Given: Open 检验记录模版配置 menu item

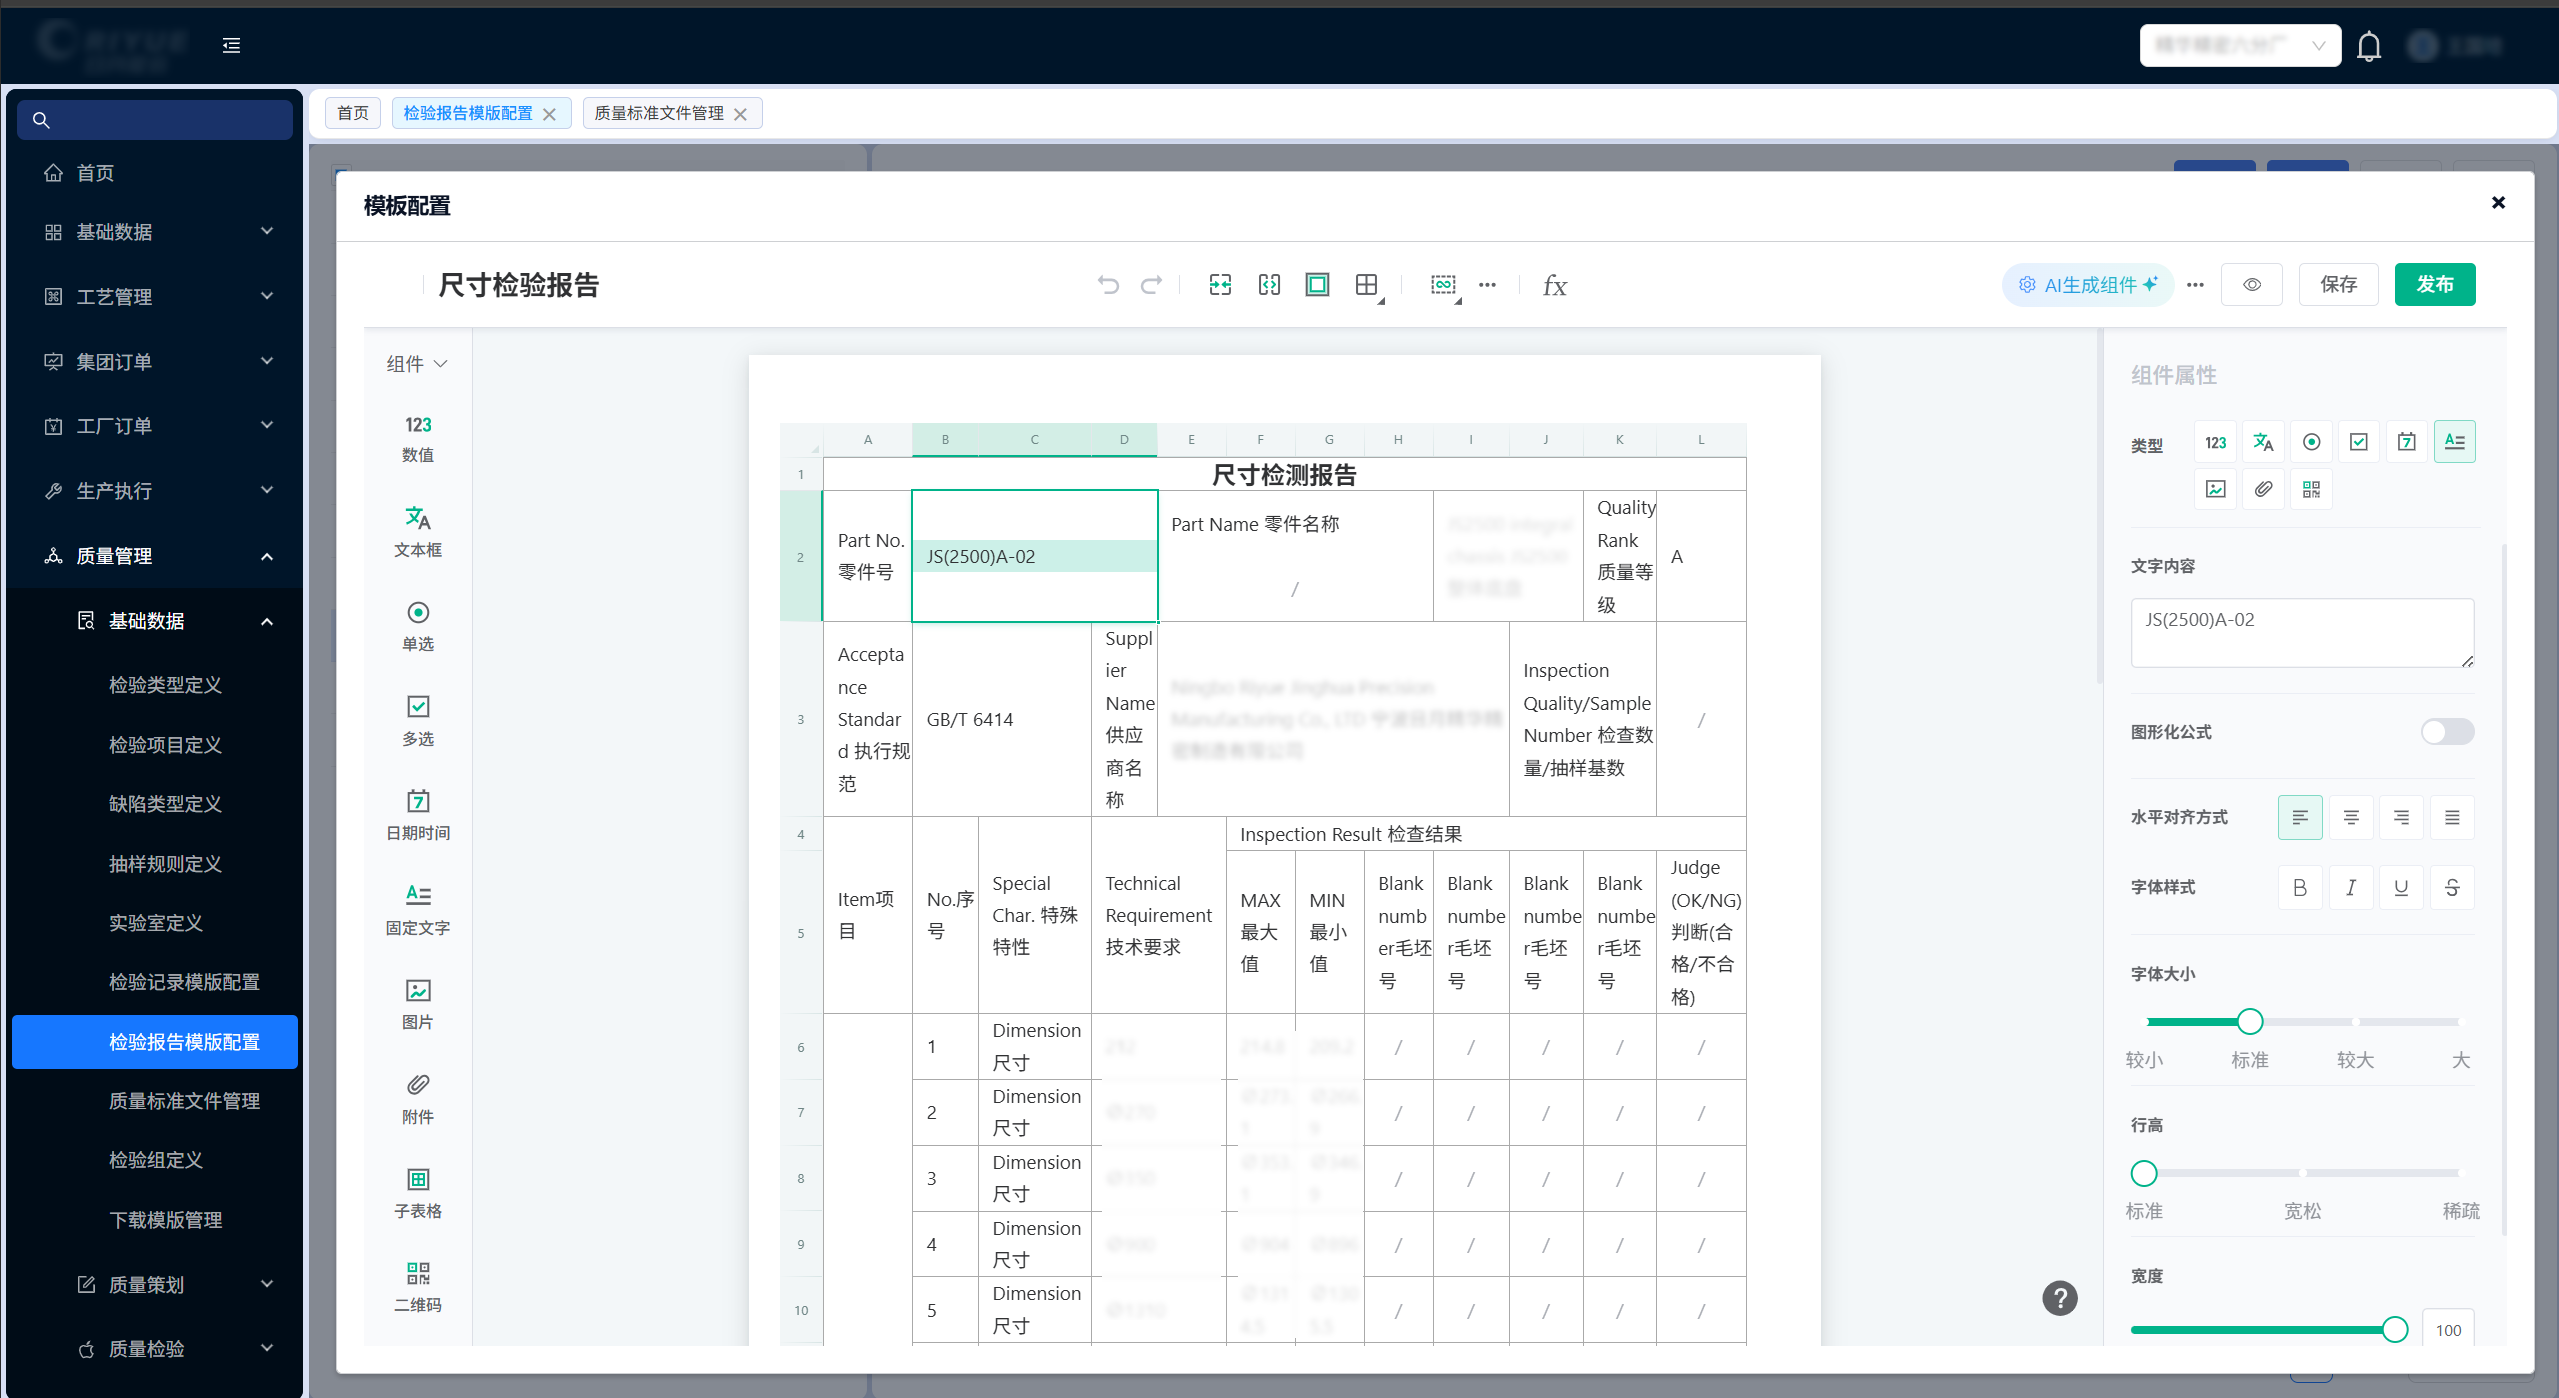Looking at the screenshot, I should (x=184, y=982).
